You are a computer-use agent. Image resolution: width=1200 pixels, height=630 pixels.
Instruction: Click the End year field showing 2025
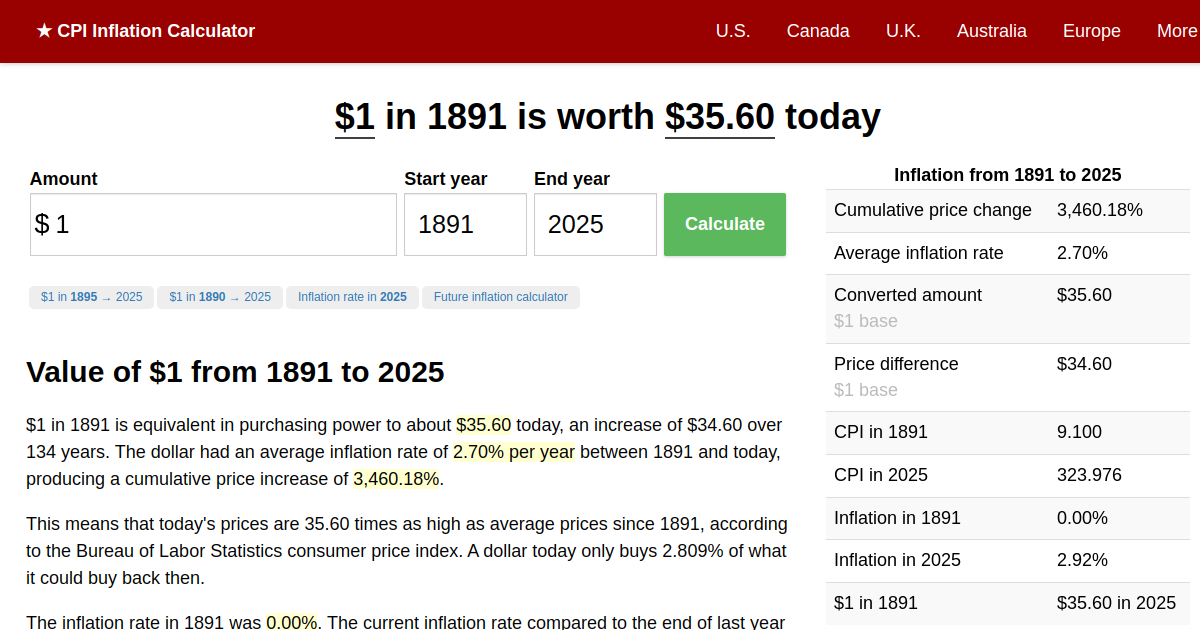tap(595, 224)
